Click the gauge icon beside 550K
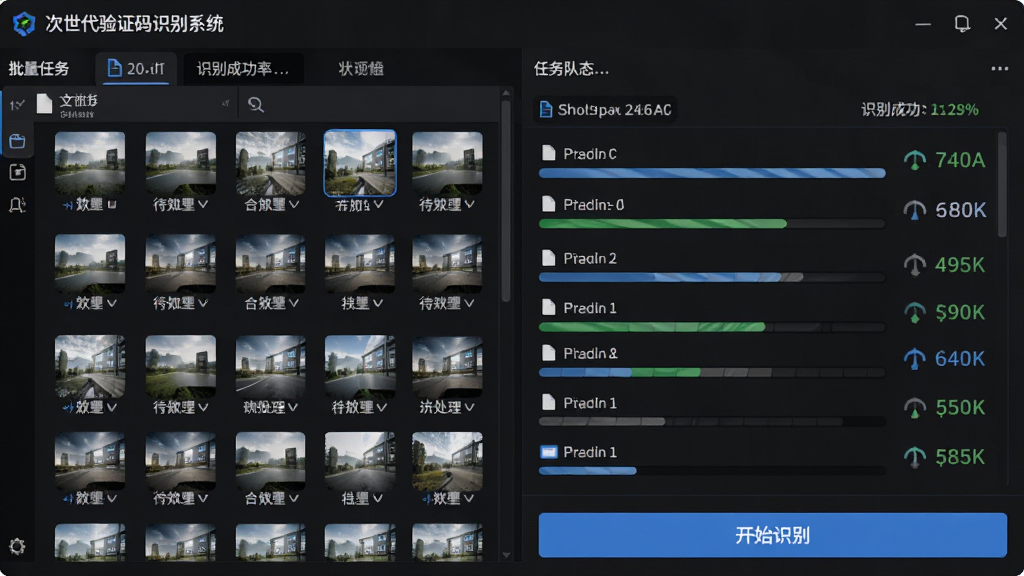The width and height of the screenshot is (1024, 576). (x=914, y=408)
